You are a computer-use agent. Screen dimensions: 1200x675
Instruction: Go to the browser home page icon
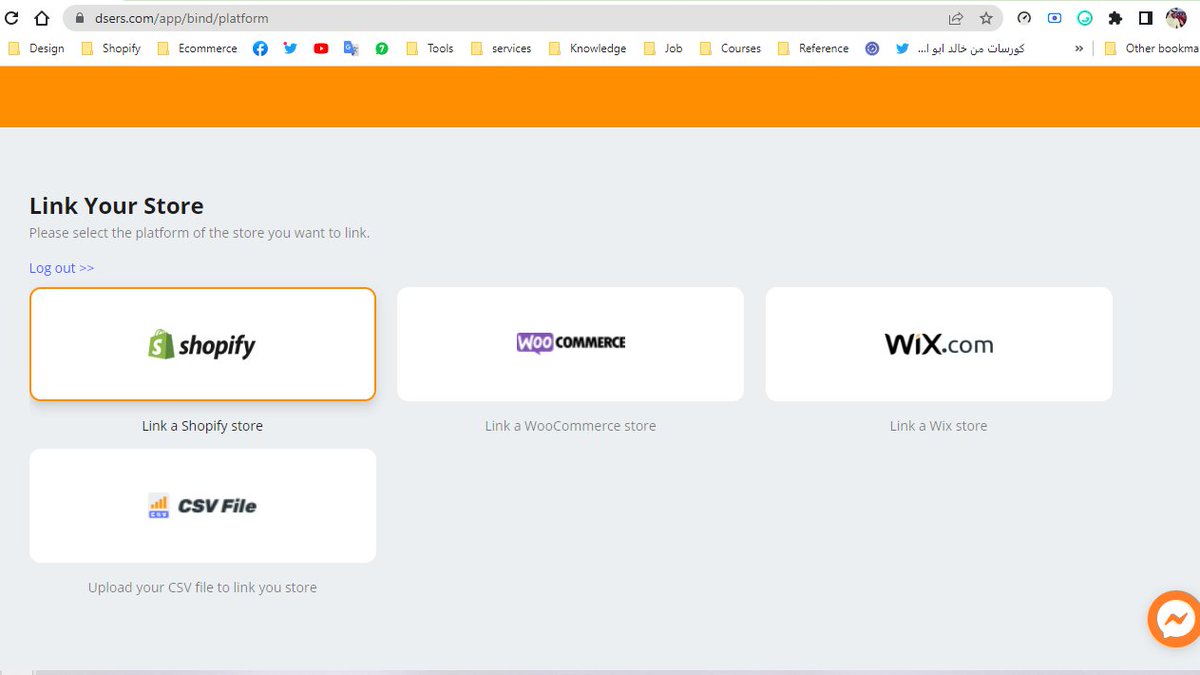[x=41, y=18]
